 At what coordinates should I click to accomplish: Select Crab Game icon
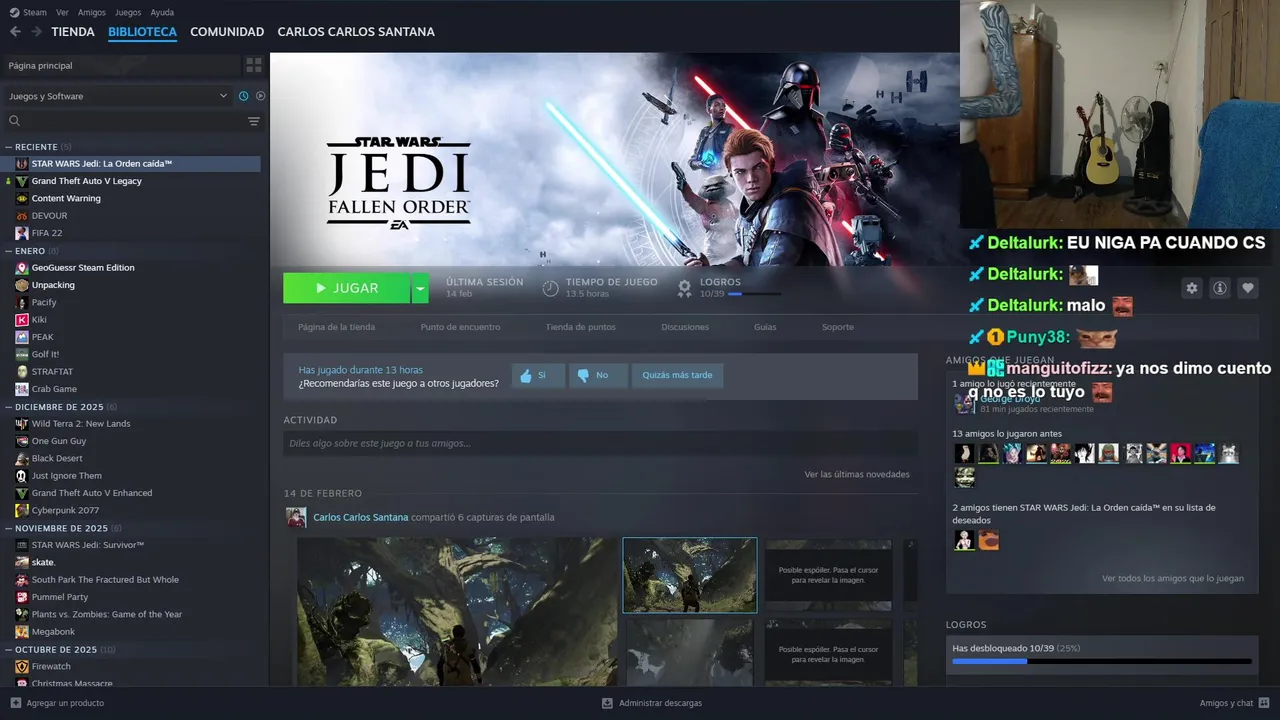(x=22, y=389)
